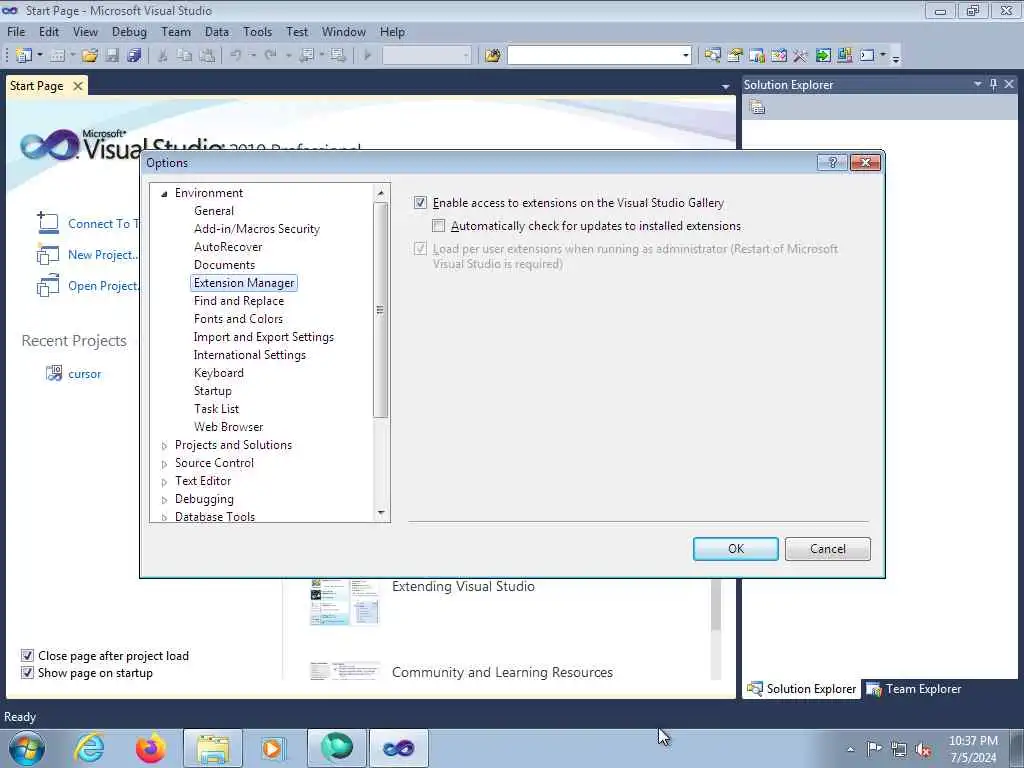Click the Find in Files toolbar icon

click(x=492, y=56)
